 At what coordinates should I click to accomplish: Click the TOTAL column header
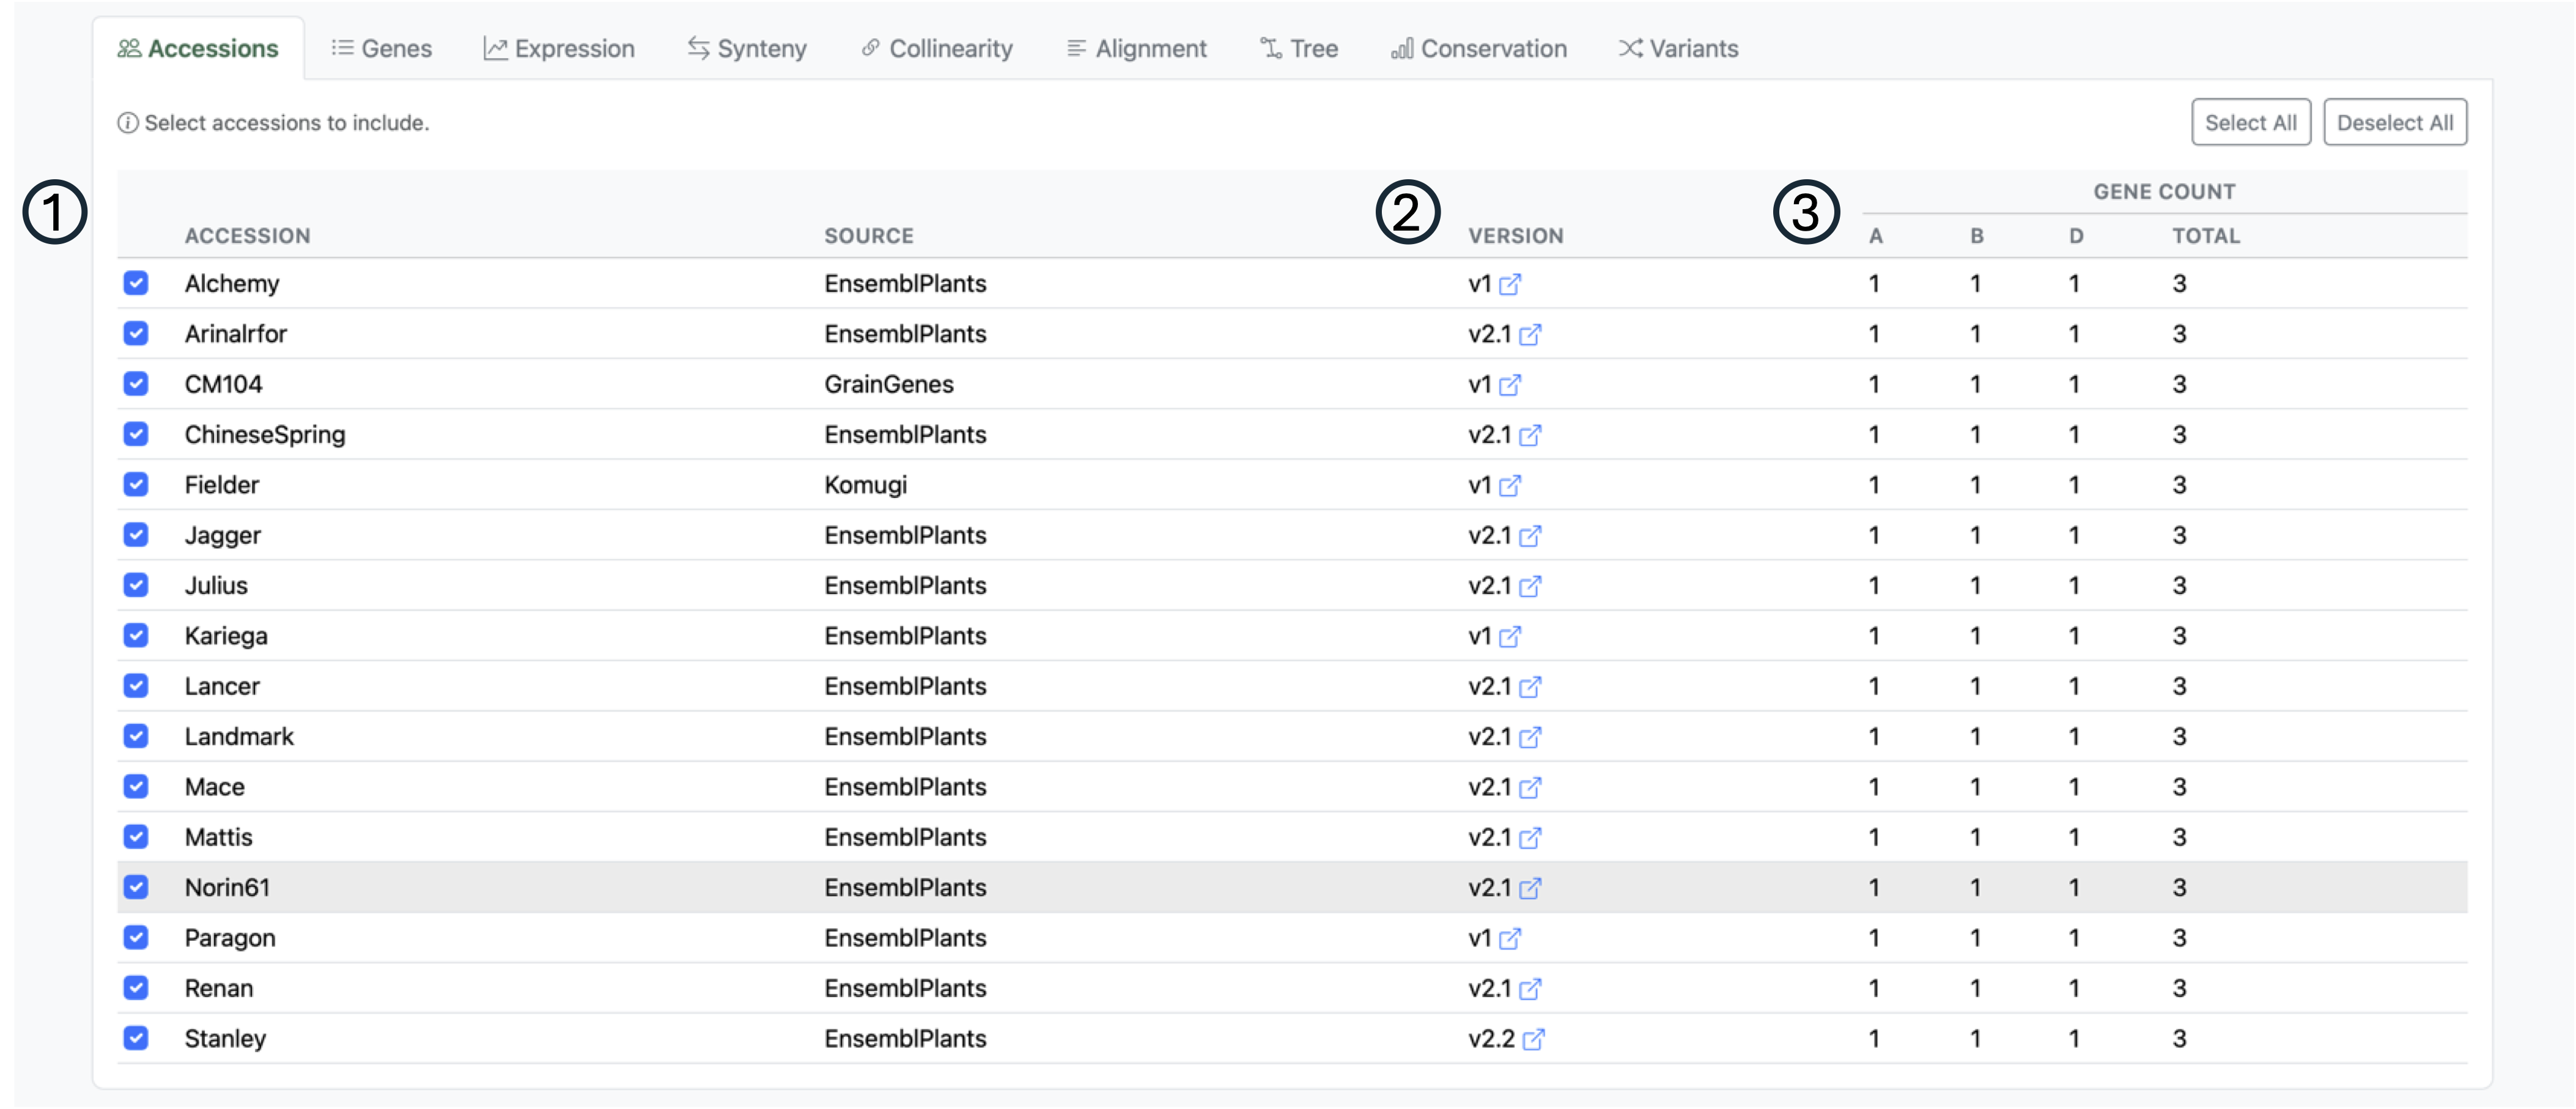2206,236
